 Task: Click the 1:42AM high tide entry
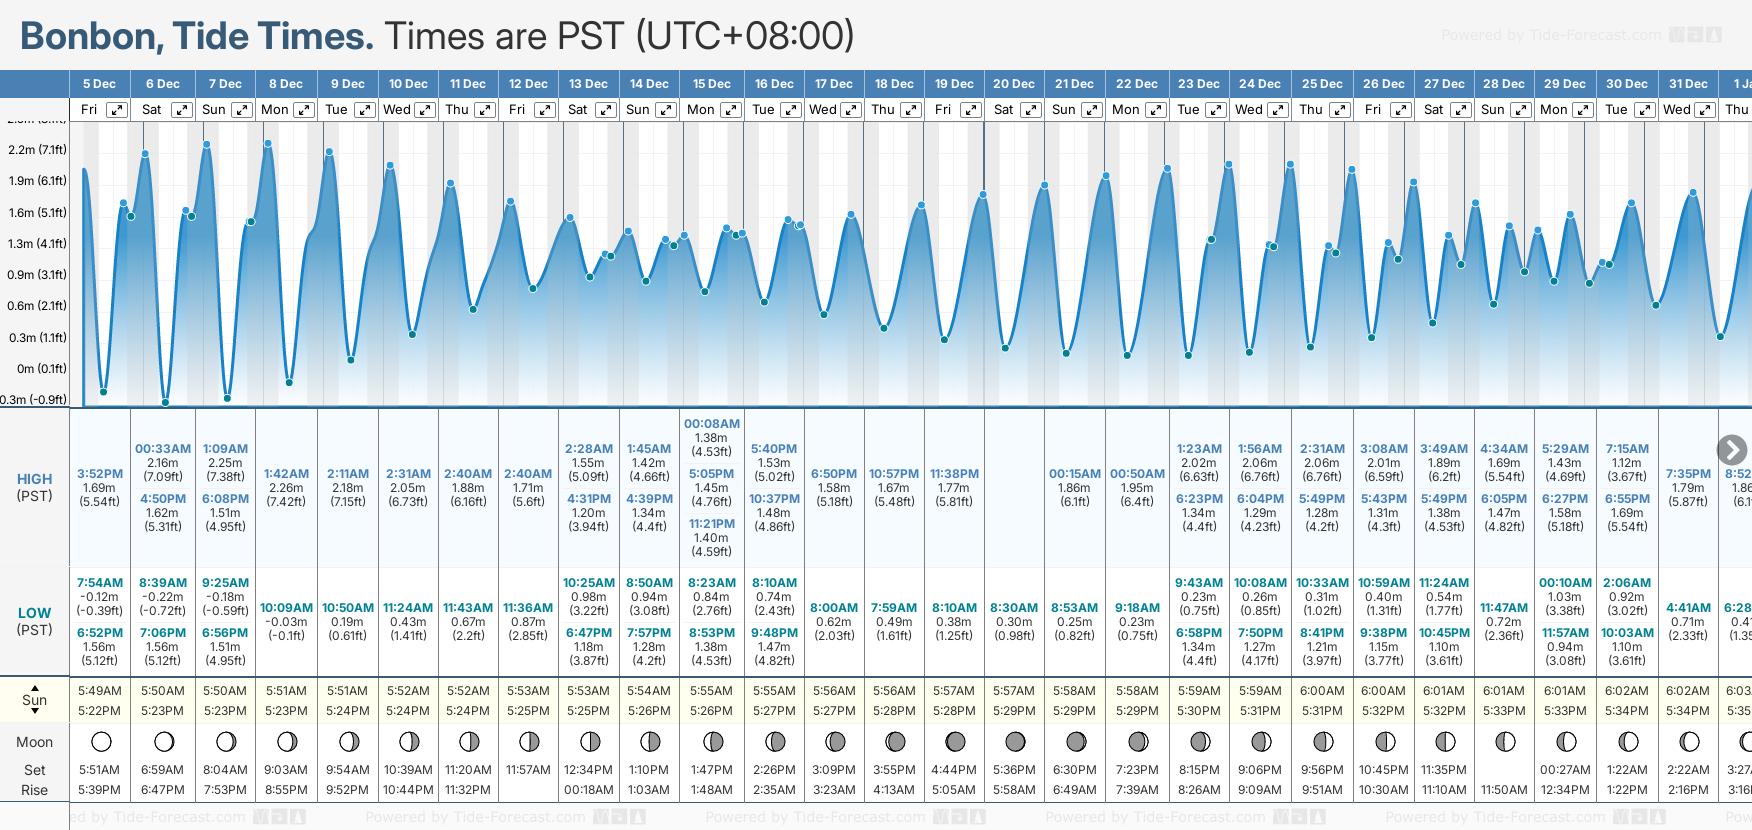tap(286, 474)
